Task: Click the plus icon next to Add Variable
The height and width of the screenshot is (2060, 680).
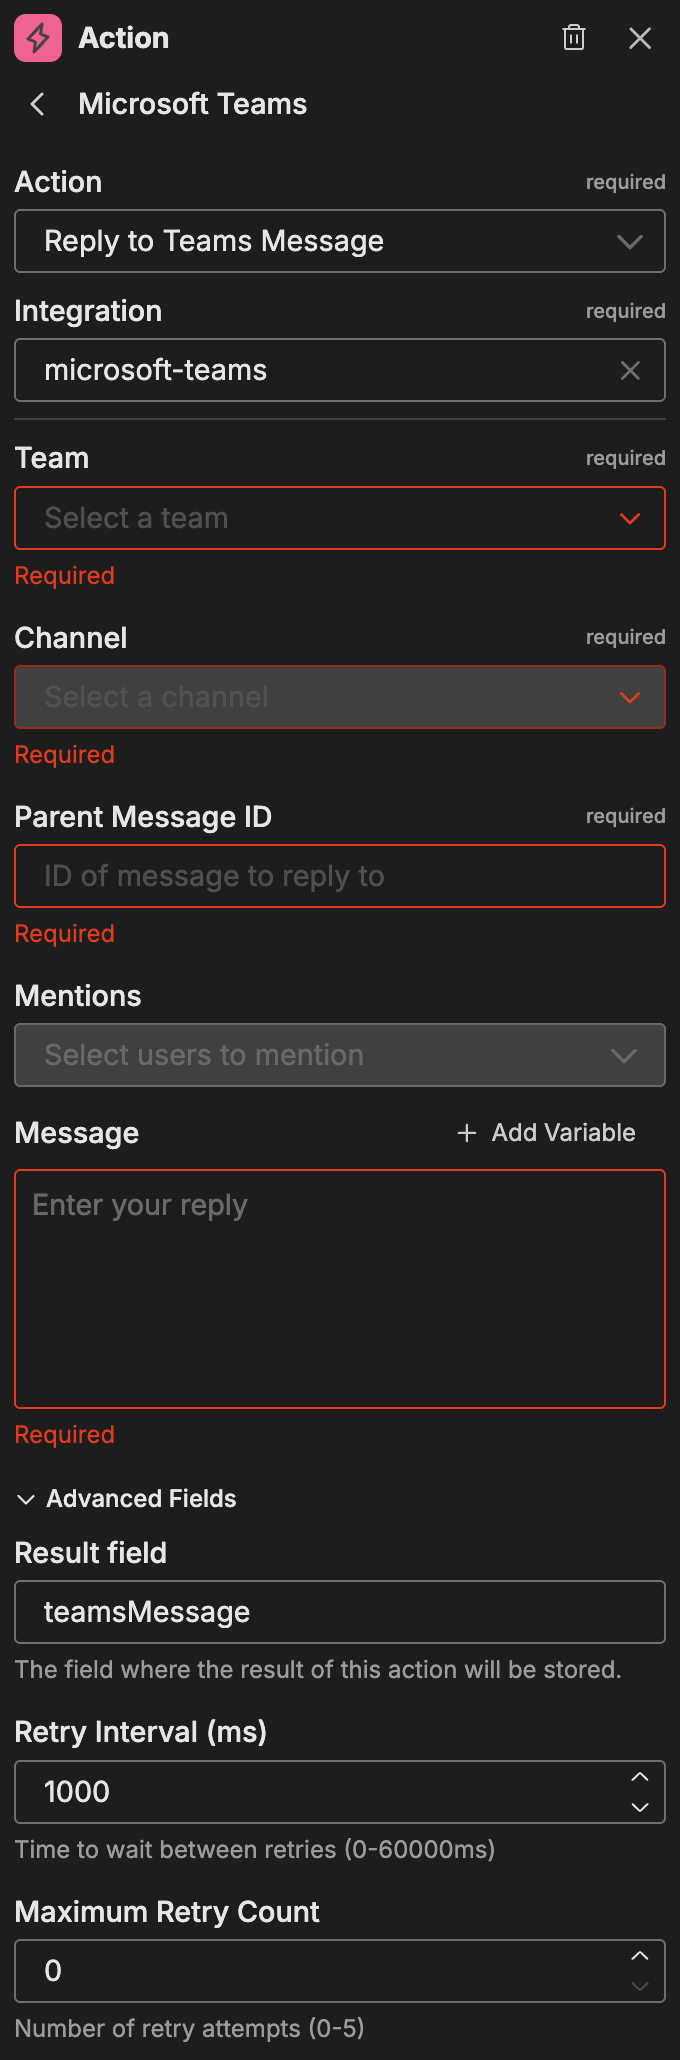Action: point(466,1133)
